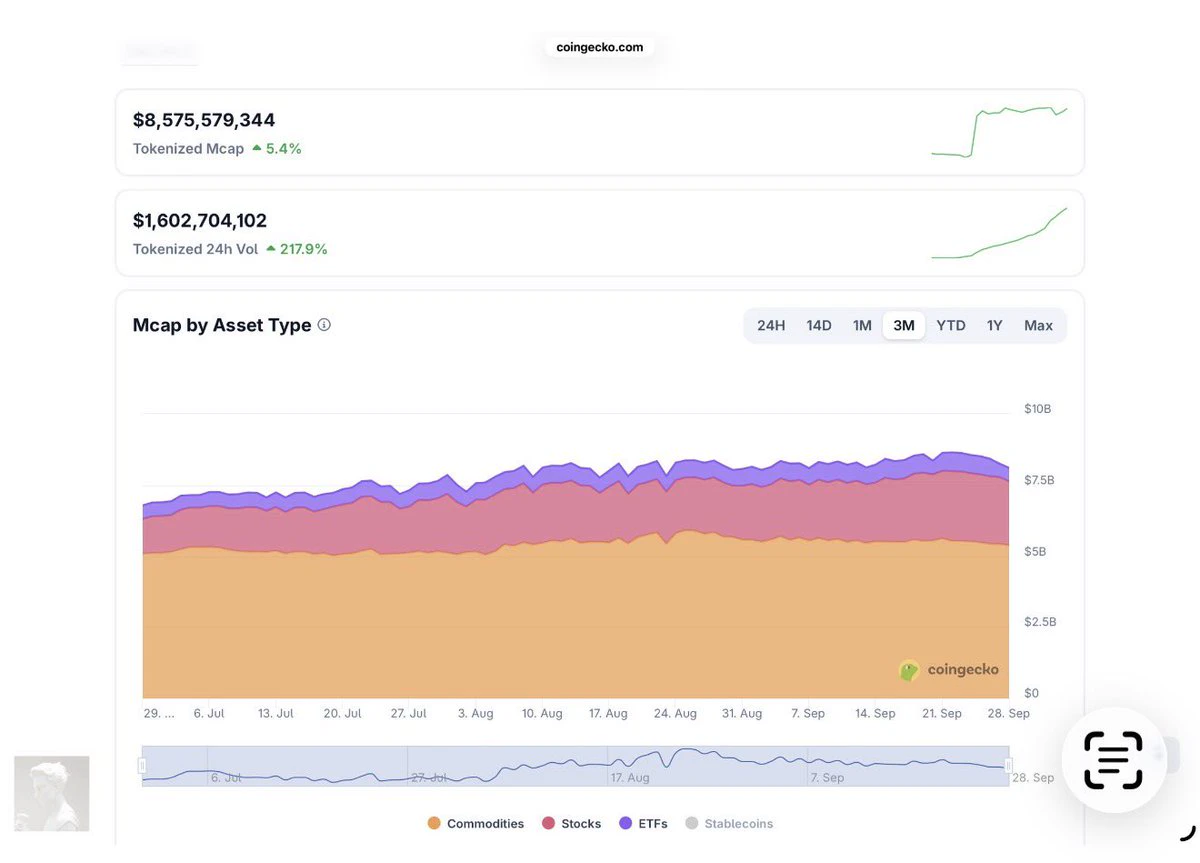
Task: Select the 3M time range
Action: [x=904, y=325]
